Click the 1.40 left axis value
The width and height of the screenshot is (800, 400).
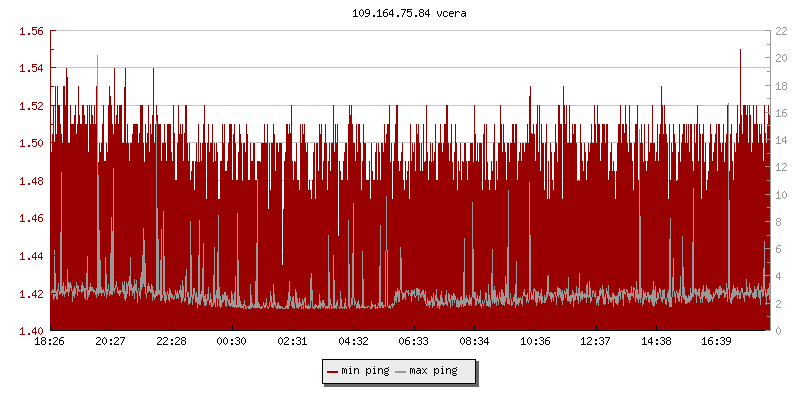[31, 331]
